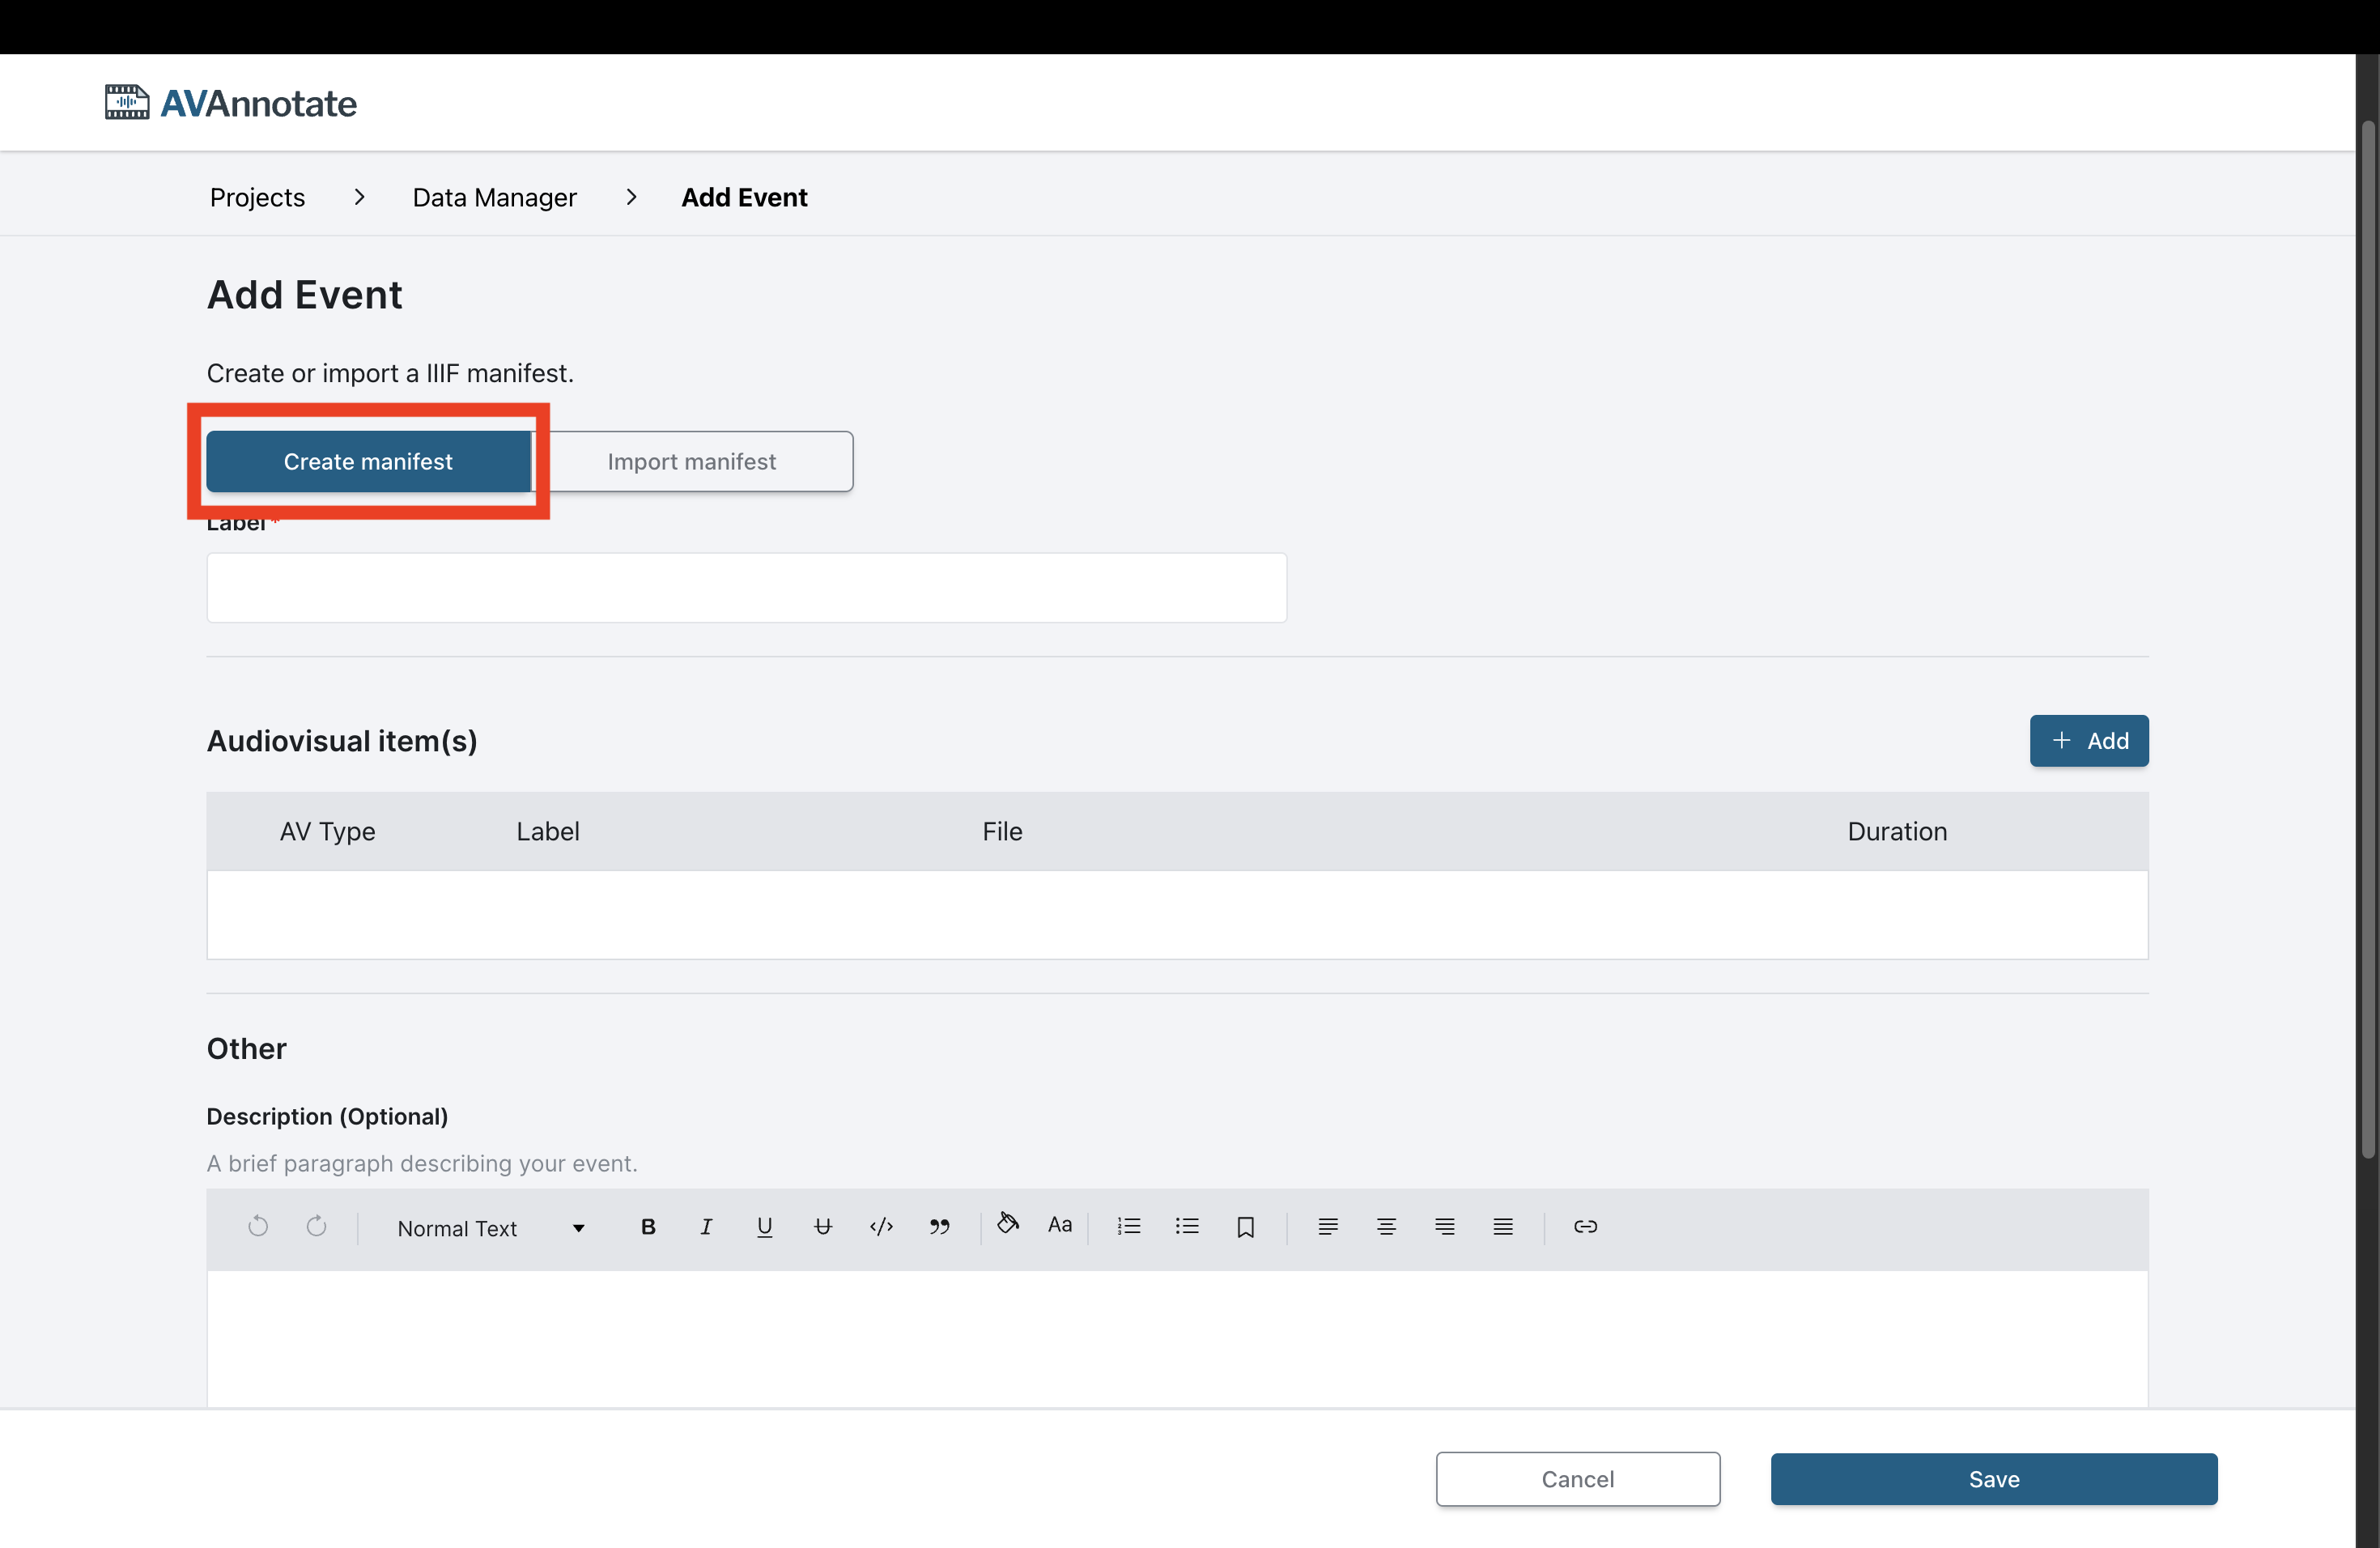Insert a code block via toolbar
The width and height of the screenshot is (2380, 1548).
[881, 1227]
